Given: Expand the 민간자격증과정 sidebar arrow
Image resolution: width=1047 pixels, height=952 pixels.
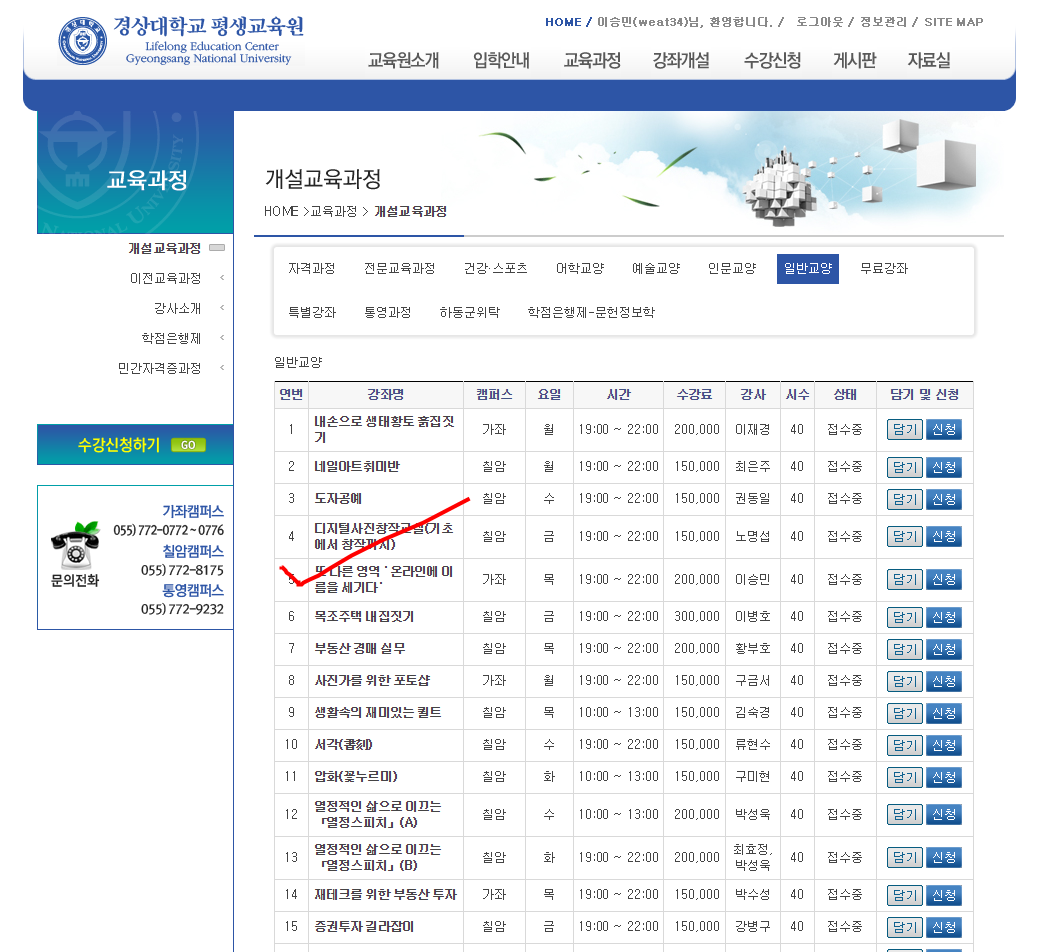Looking at the screenshot, I should (x=222, y=368).
